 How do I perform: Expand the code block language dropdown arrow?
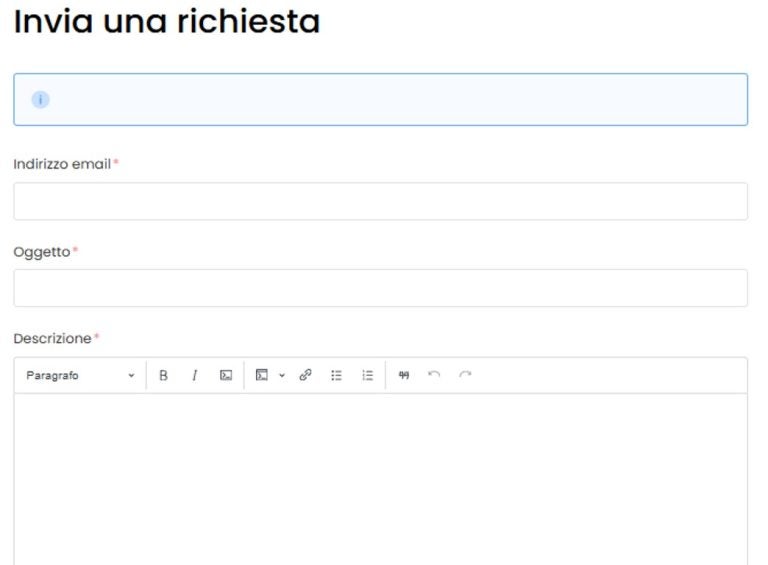tap(281, 375)
